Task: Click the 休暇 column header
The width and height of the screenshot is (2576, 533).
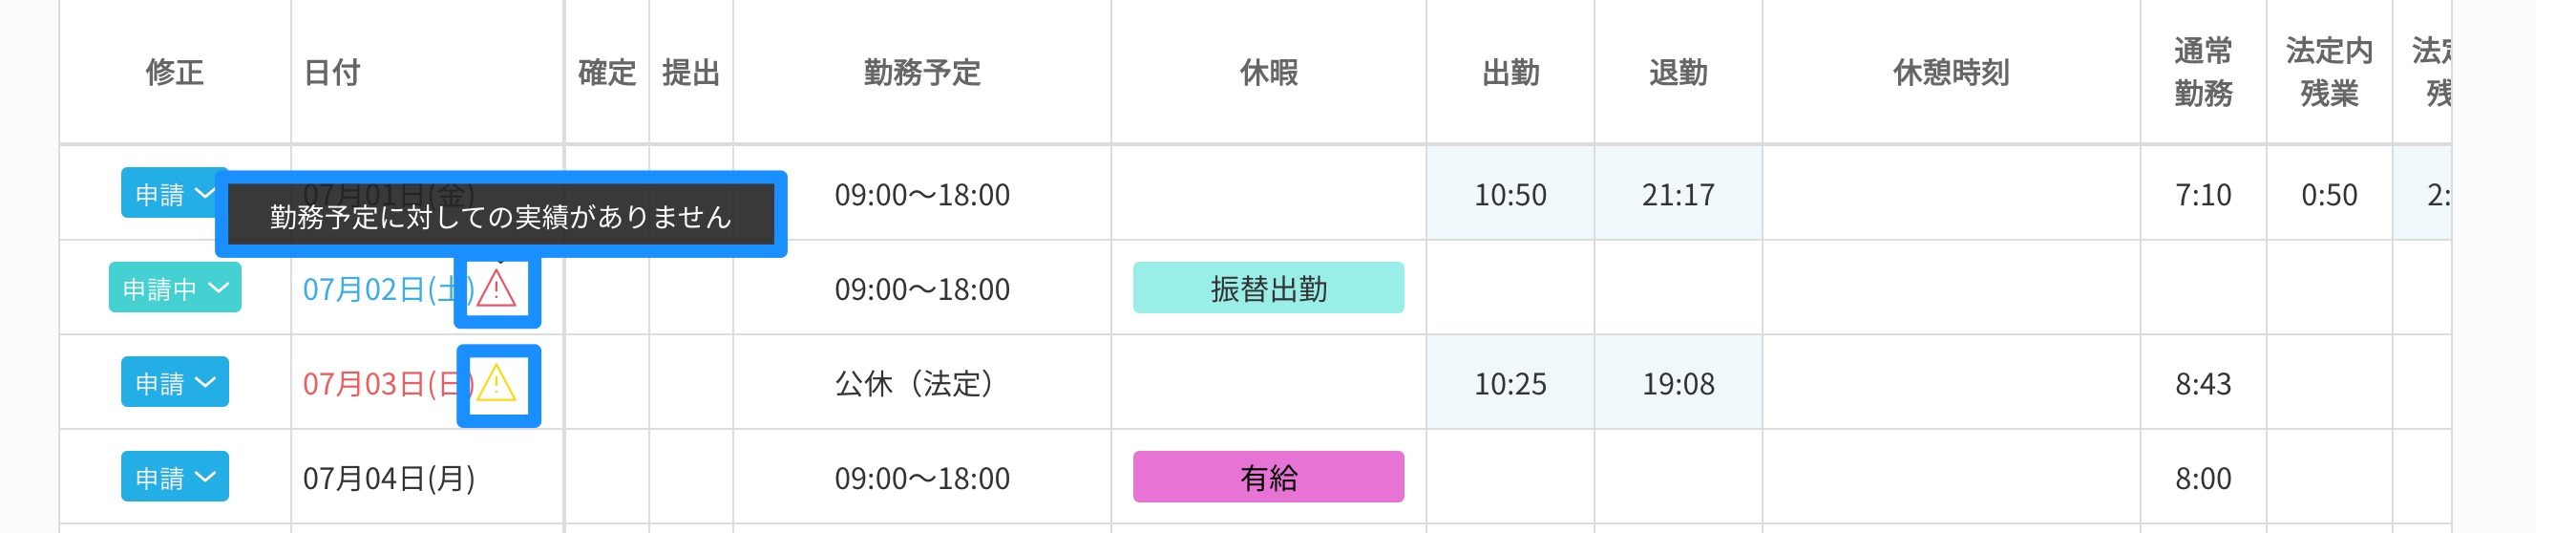Action: click(x=1267, y=72)
